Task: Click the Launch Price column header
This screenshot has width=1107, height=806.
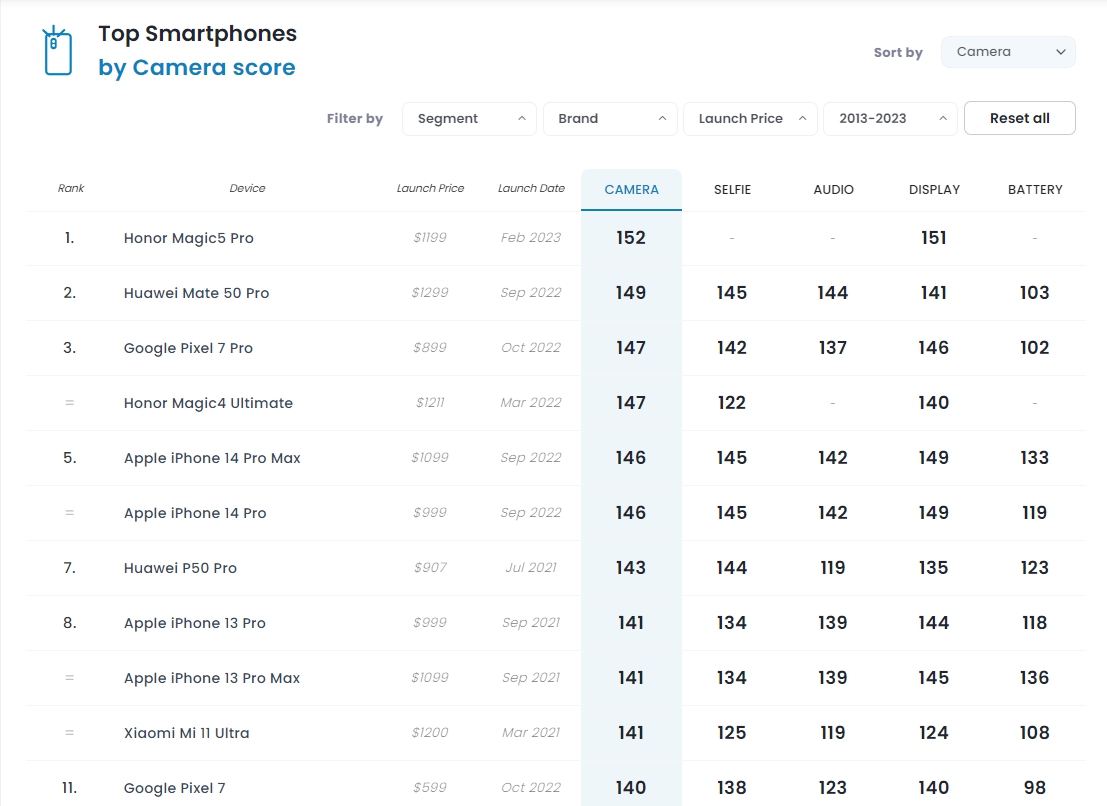Action: tap(430, 188)
